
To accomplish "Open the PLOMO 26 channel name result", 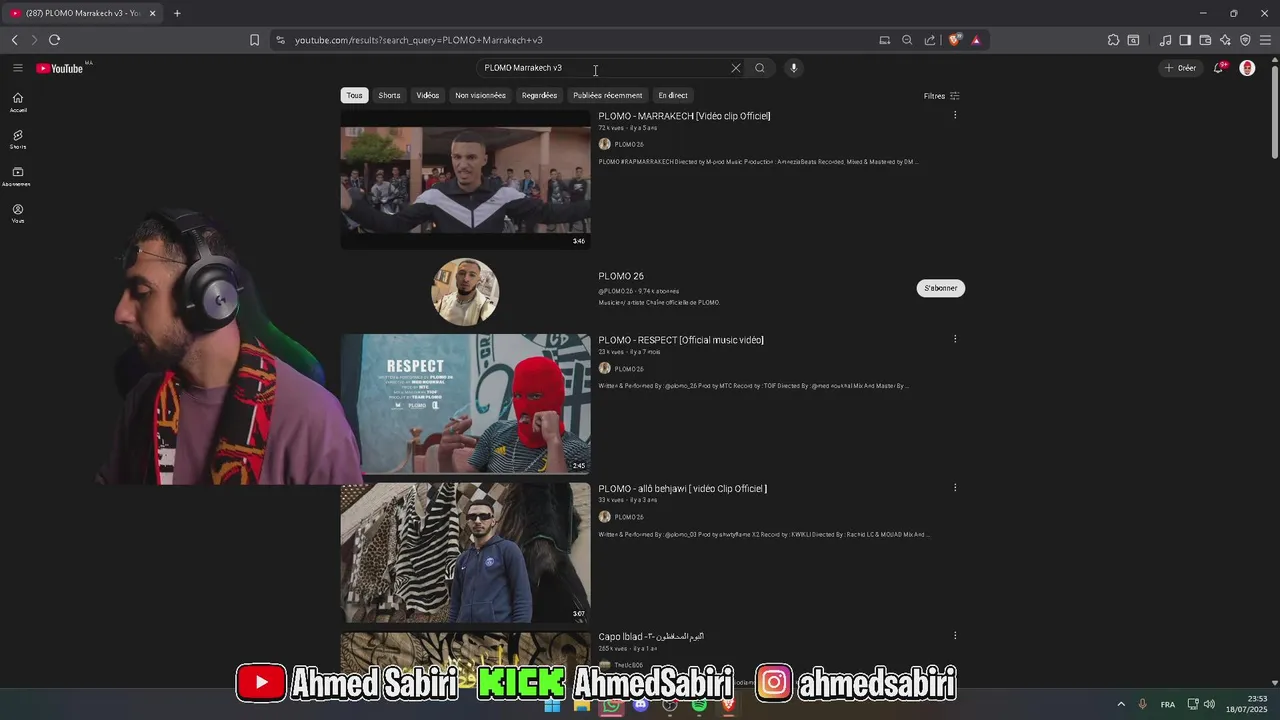I will coord(621,276).
